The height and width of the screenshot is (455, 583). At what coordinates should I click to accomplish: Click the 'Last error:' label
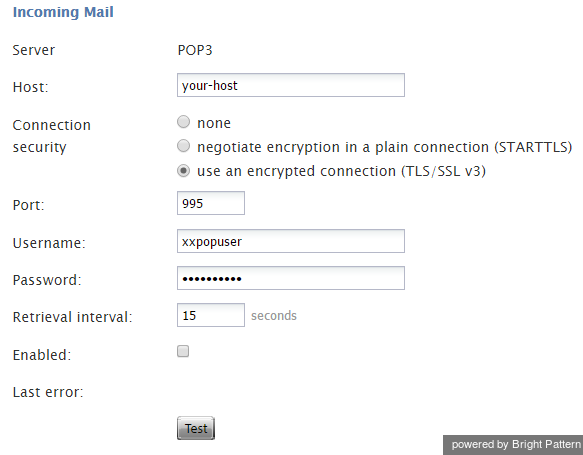(48, 392)
